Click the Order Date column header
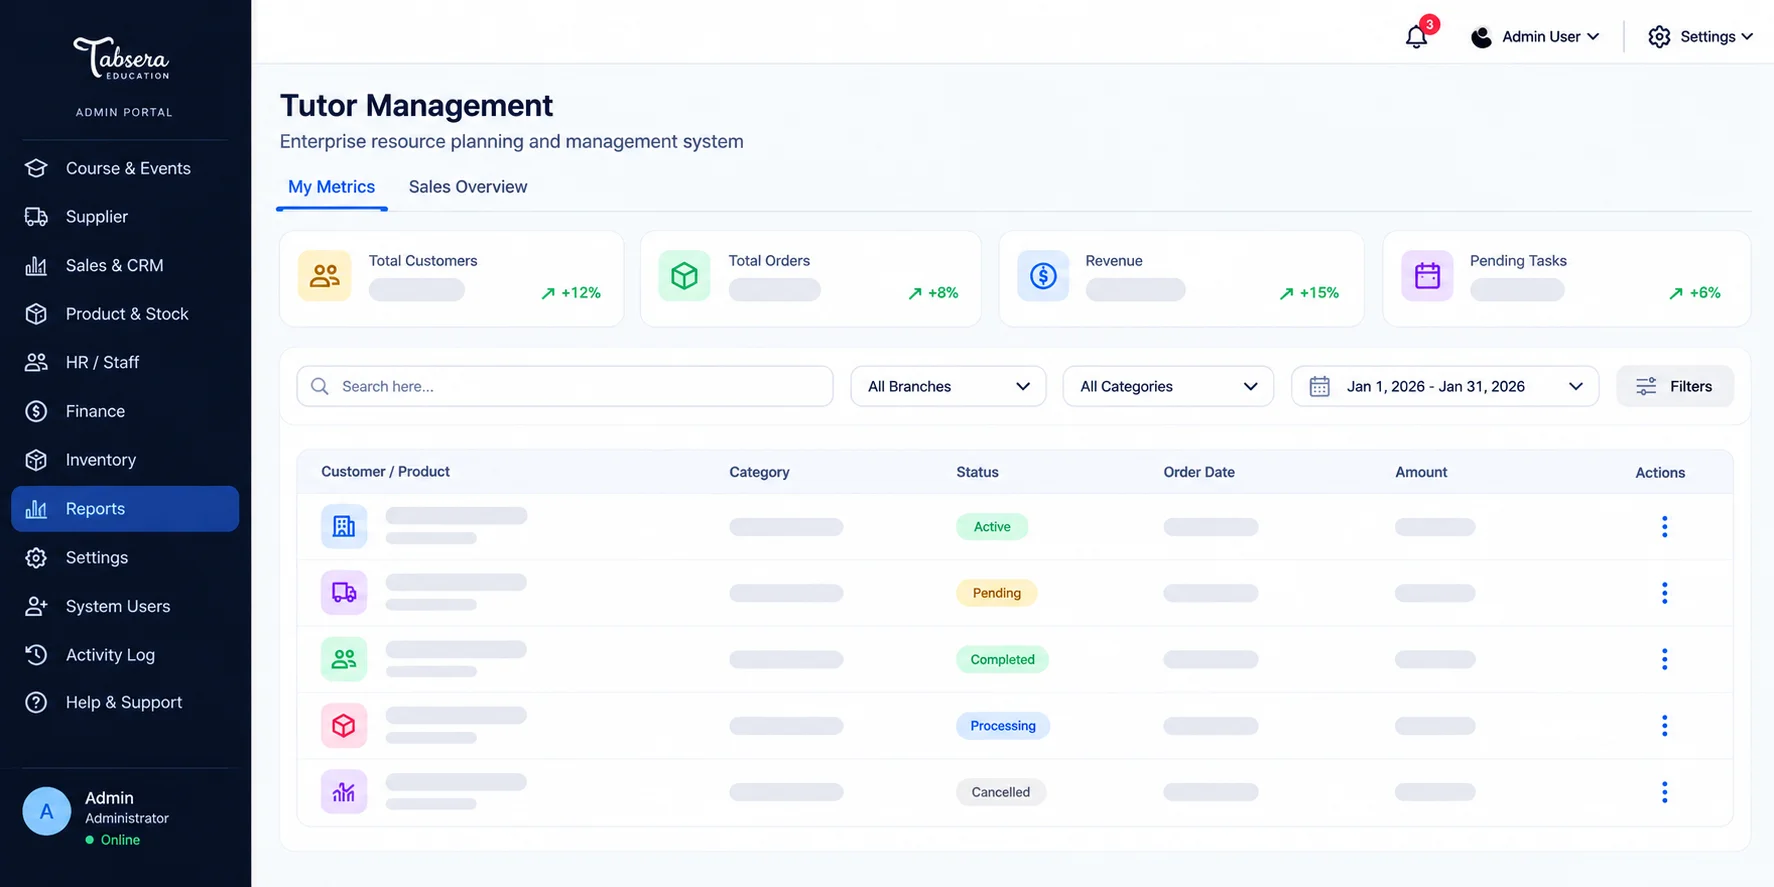 coord(1199,472)
